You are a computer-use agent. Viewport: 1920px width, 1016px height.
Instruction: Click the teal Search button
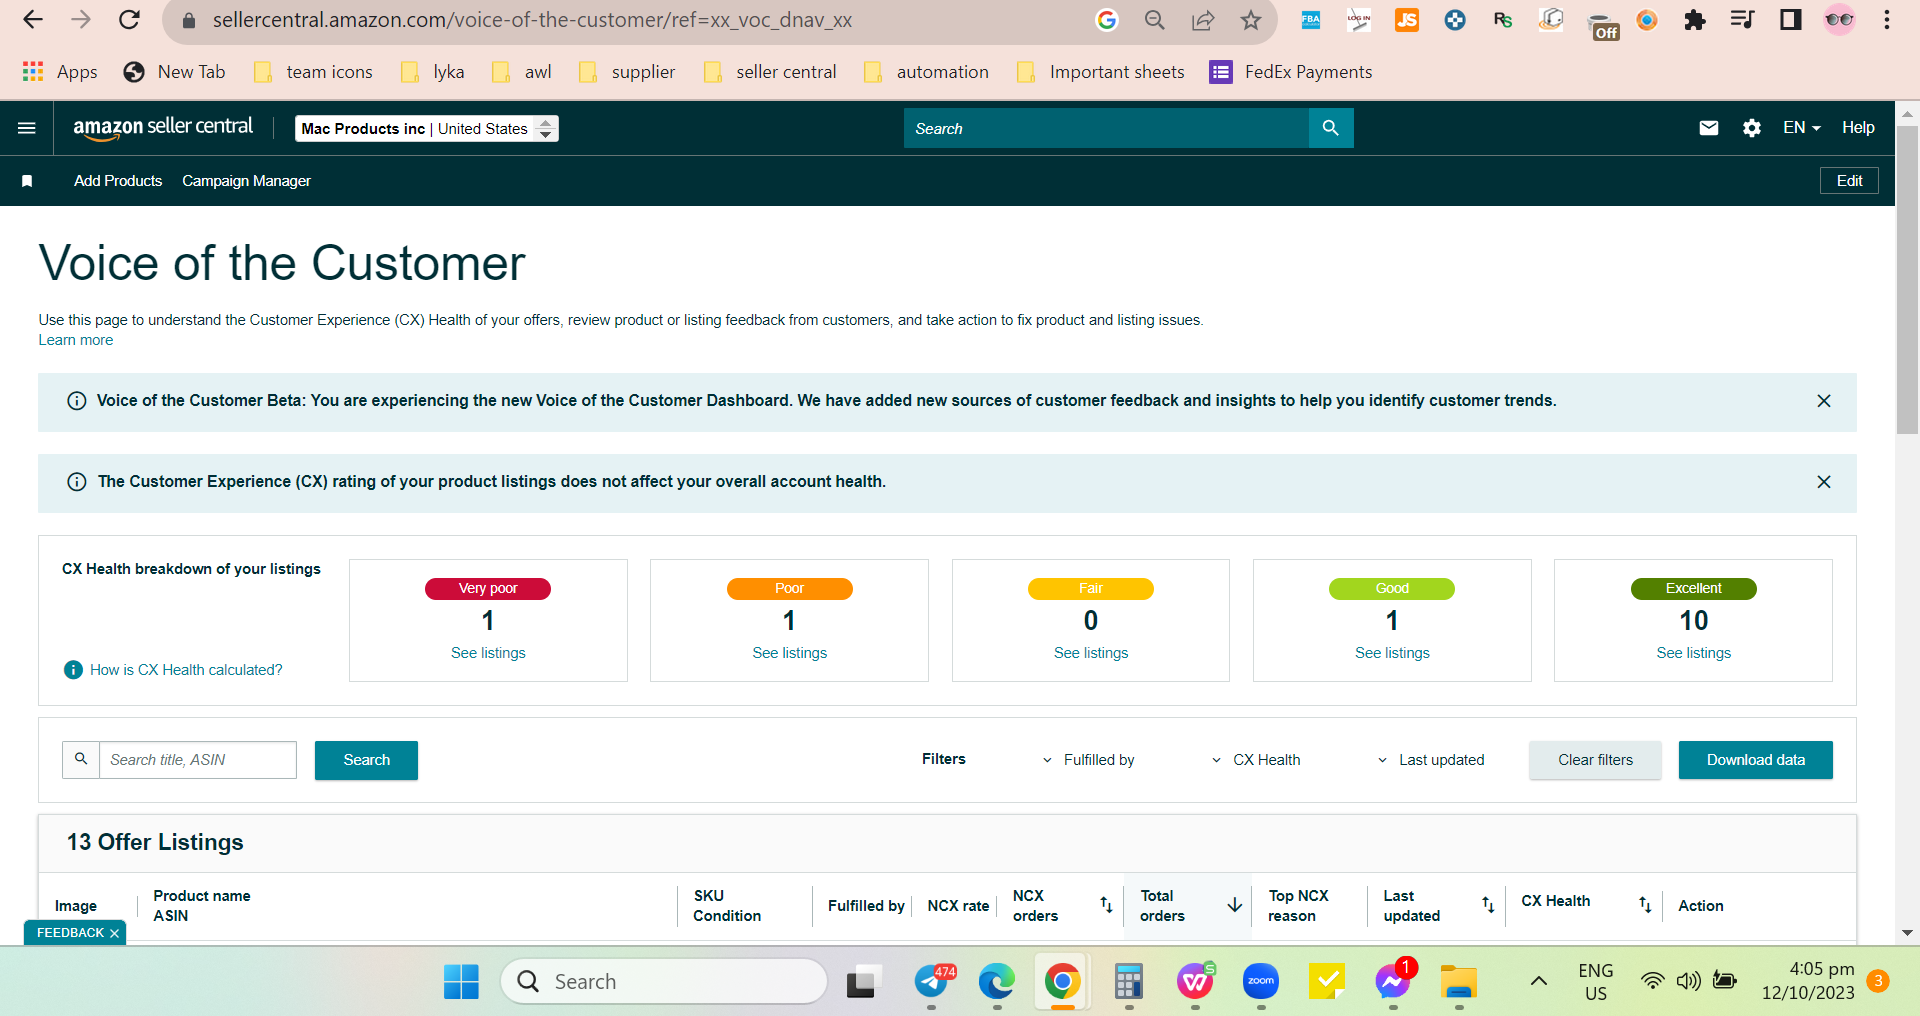(366, 760)
